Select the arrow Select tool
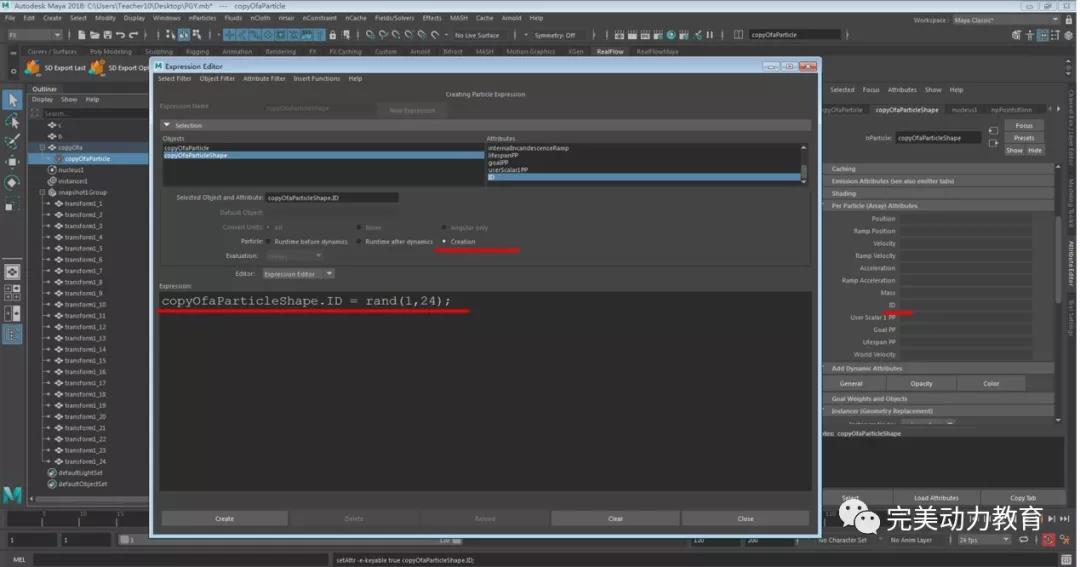Screen dimensions: 1080x567 [x=12, y=99]
